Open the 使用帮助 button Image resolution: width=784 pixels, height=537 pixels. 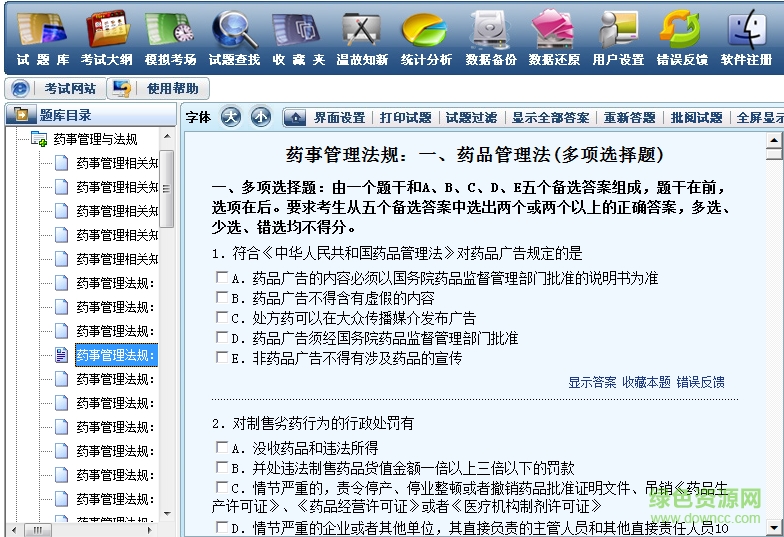pyautogui.click(x=158, y=88)
